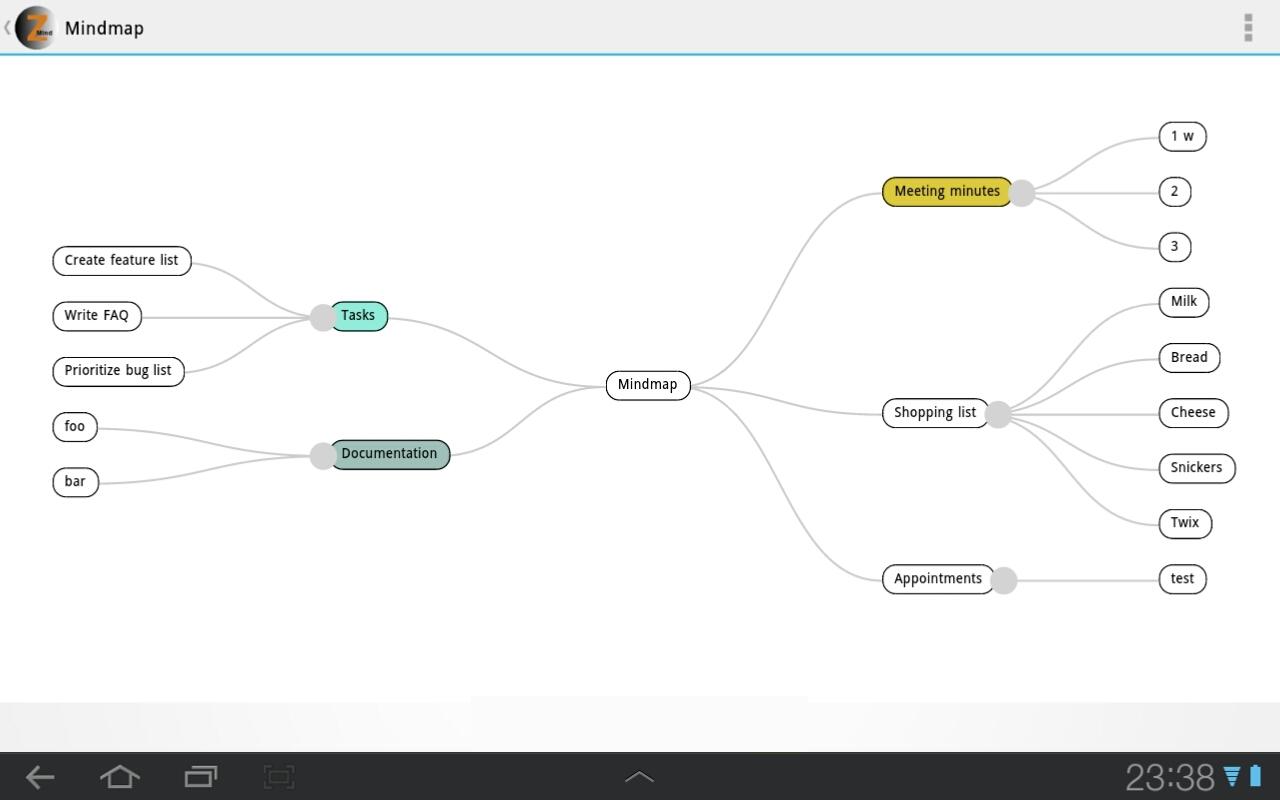The image size is (1280, 800).
Task: Tap the upward chevron in the navigation bar
Action: point(639,777)
